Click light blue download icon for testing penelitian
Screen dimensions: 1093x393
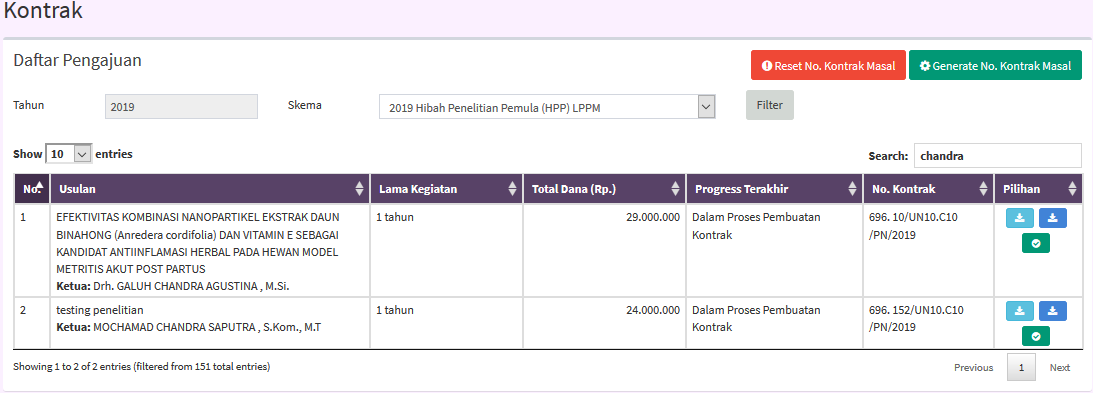[x=1019, y=311]
